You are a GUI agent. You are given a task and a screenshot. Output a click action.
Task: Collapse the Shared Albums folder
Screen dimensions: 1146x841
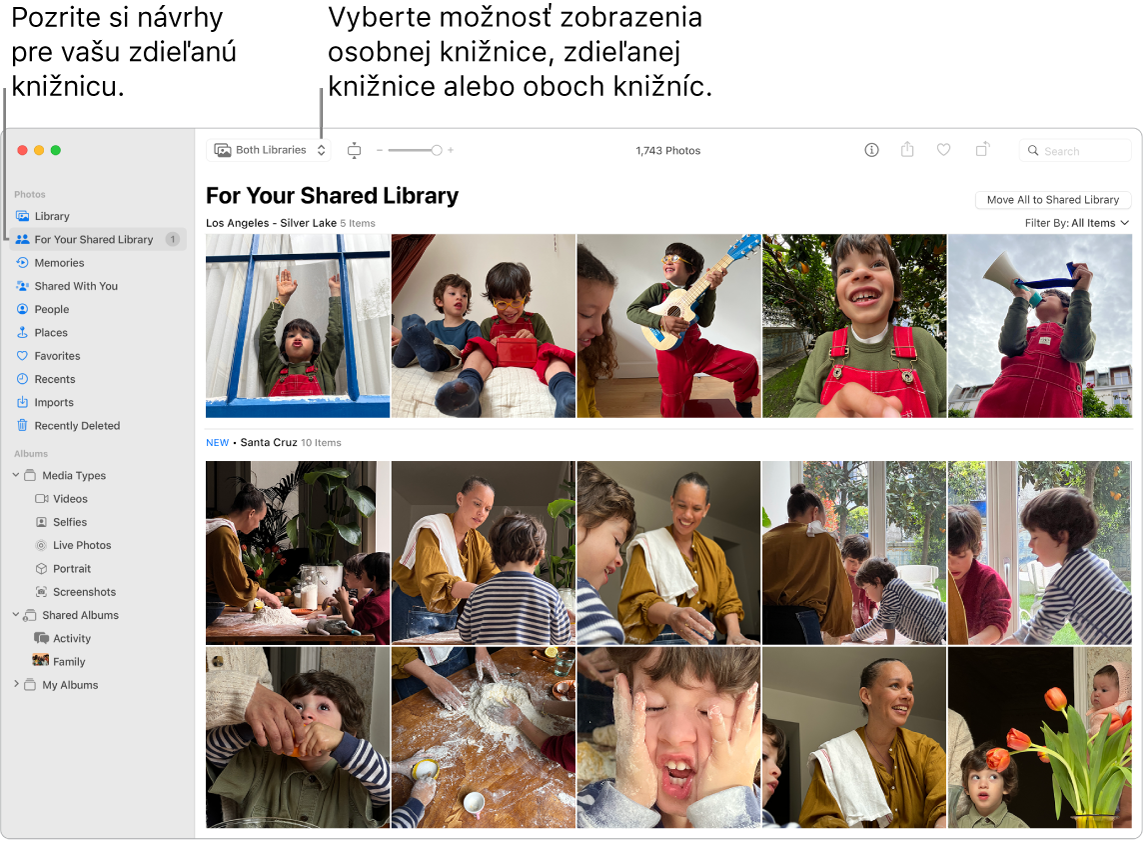16,614
